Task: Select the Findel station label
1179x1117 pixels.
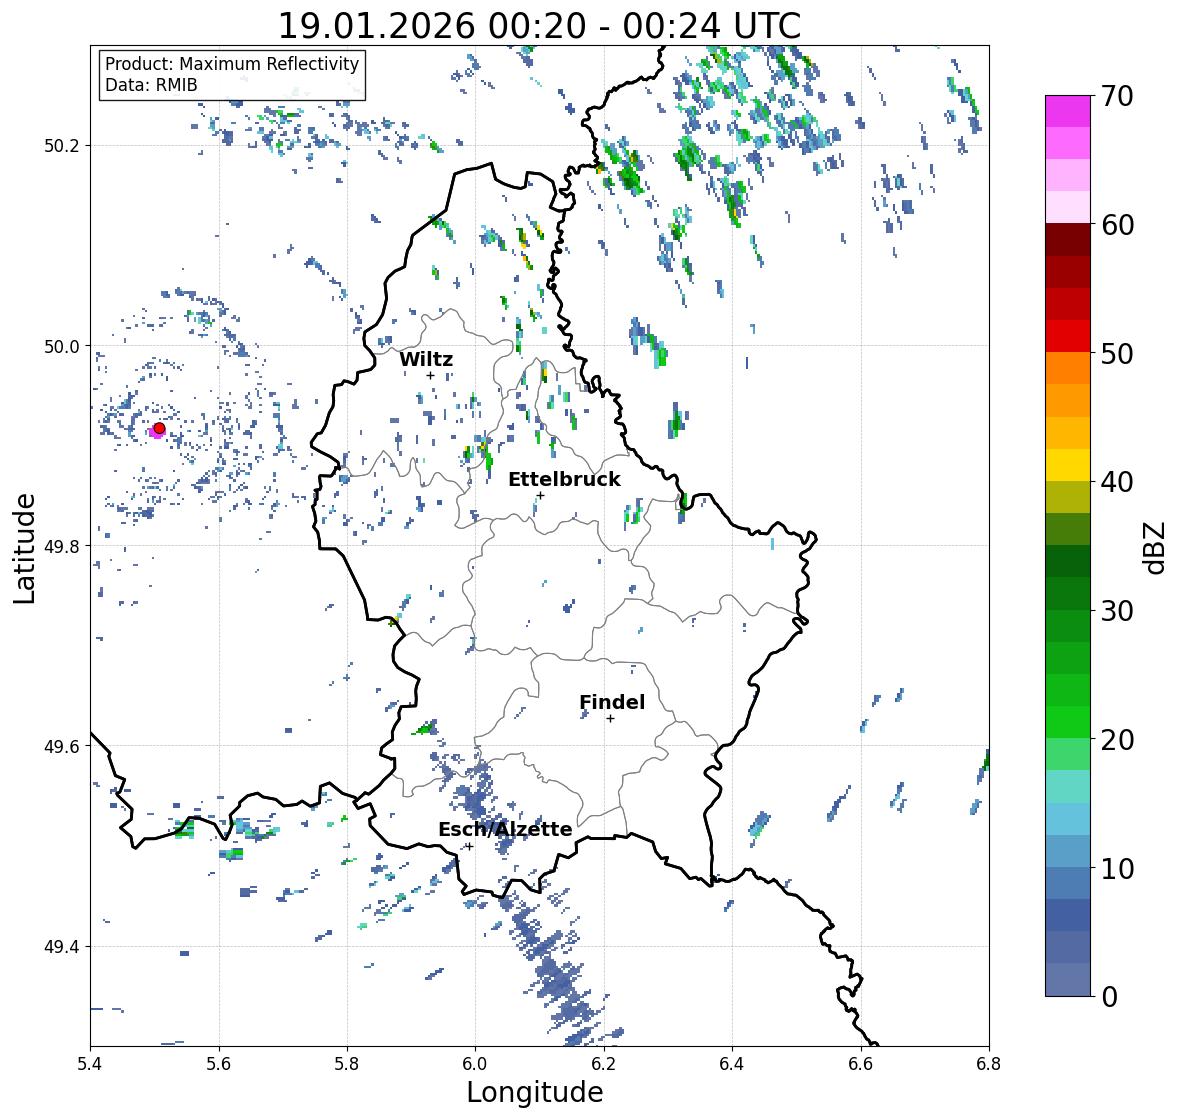Action: [612, 702]
